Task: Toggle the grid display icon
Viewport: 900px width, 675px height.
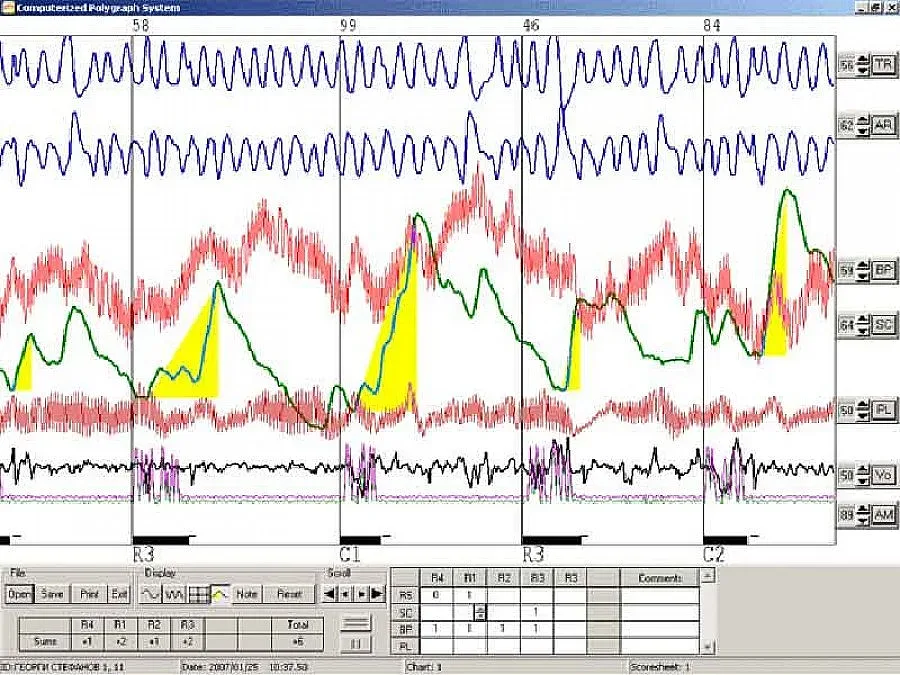Action: tap(198, 593)
